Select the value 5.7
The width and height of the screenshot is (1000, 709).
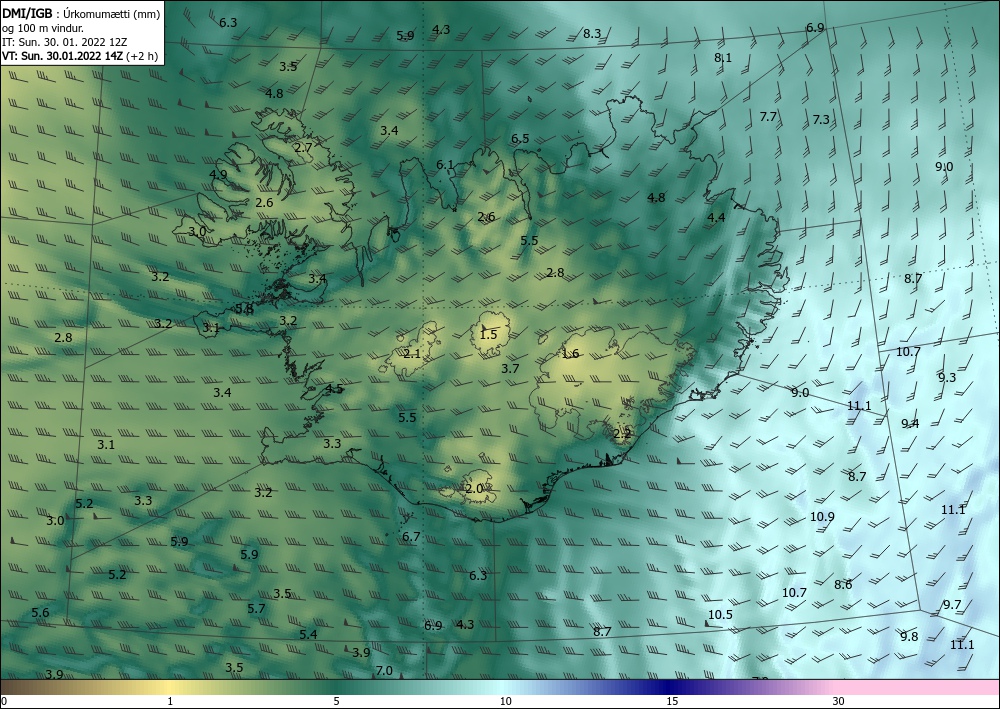click(x=256, y=609)
